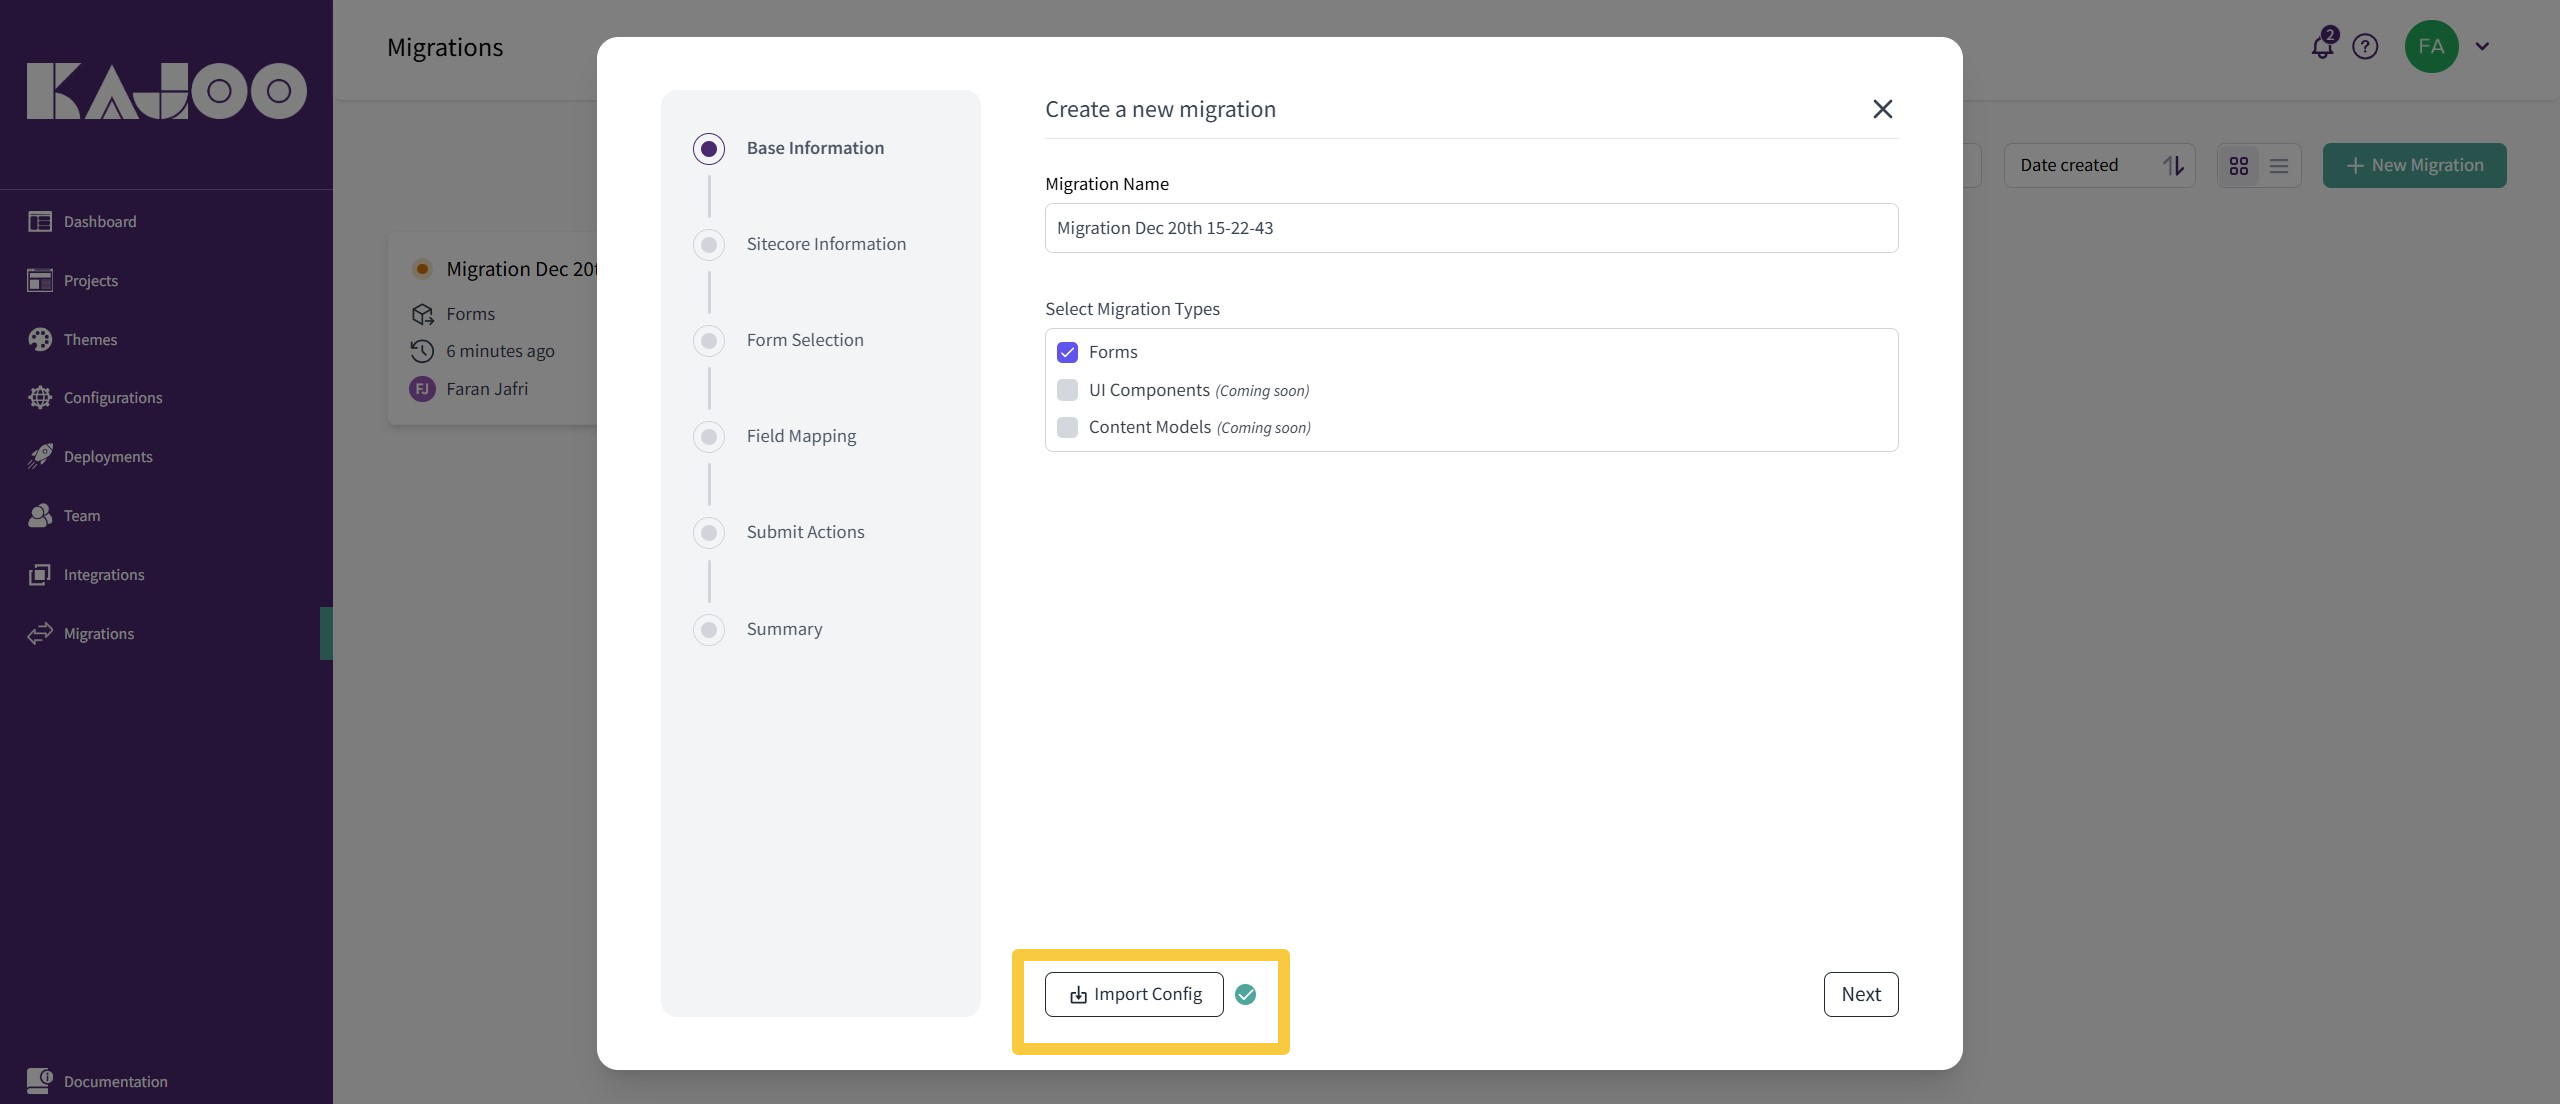This screenshot has width=2560, height=1104.
Task: Go to Integrations in the sidebar
Action: 104,574
